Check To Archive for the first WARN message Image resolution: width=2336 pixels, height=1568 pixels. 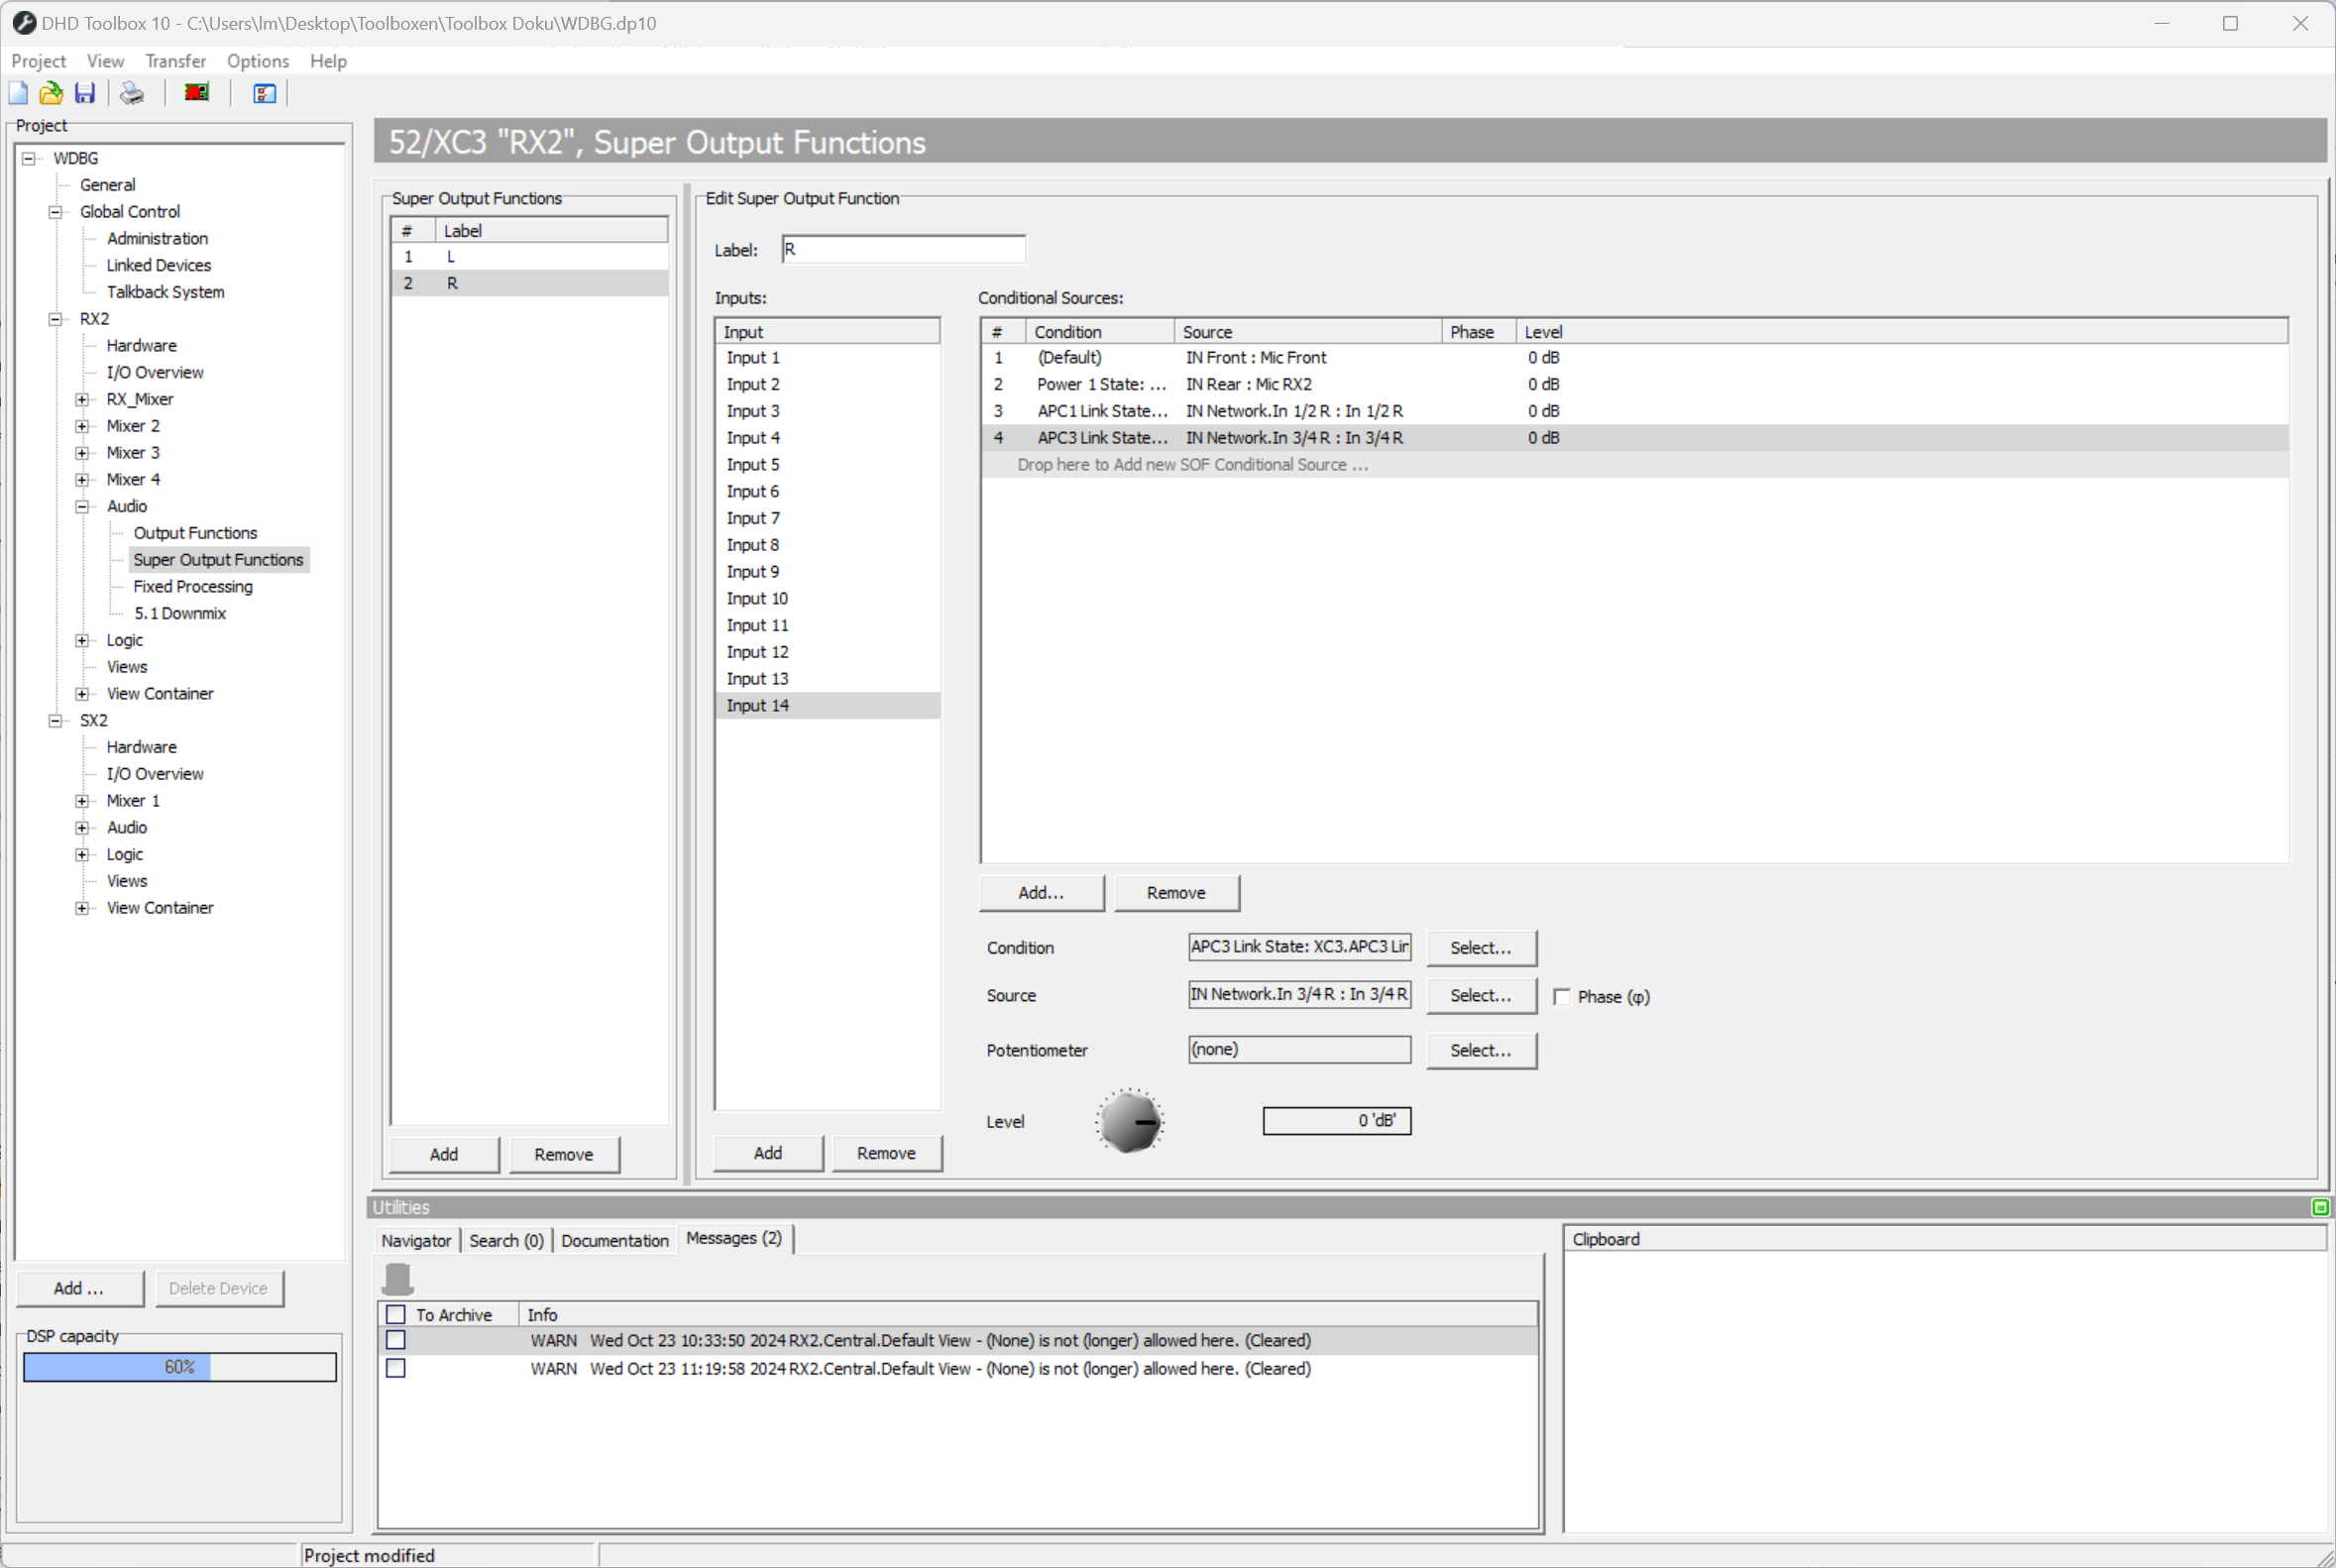(396, 1340)
